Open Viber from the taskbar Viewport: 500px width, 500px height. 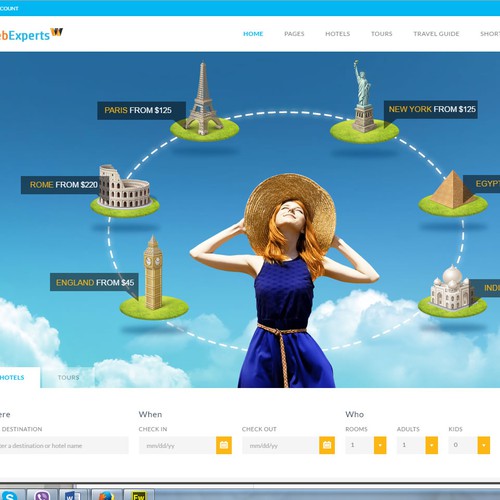click(42, 496)
